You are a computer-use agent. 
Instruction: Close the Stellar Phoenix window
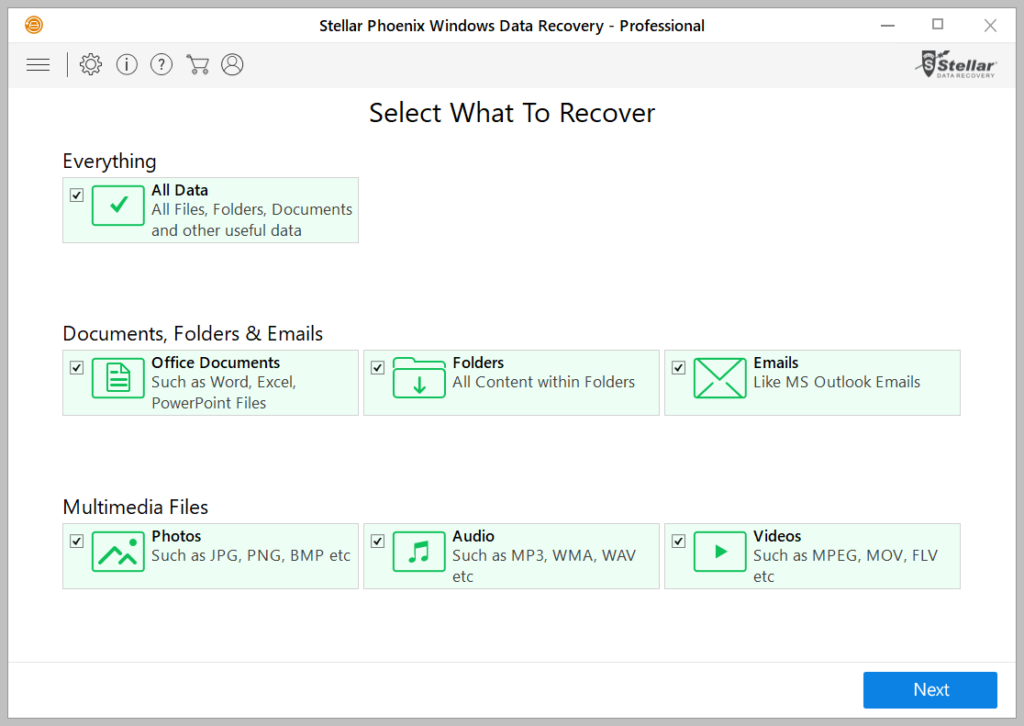pos(990,25)
